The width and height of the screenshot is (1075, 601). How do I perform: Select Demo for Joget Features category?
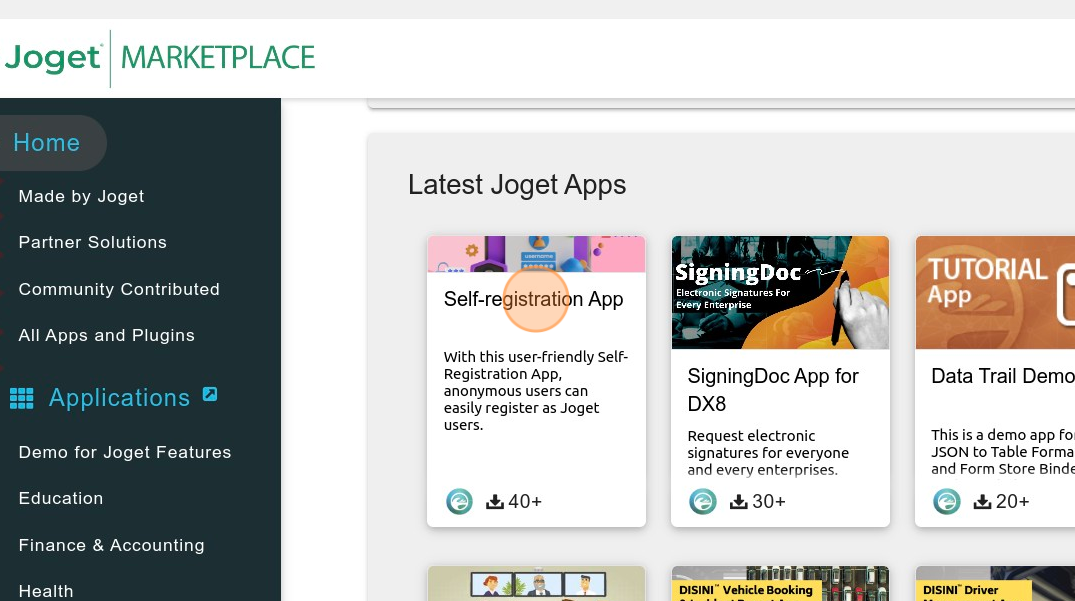tap(125, 452)
